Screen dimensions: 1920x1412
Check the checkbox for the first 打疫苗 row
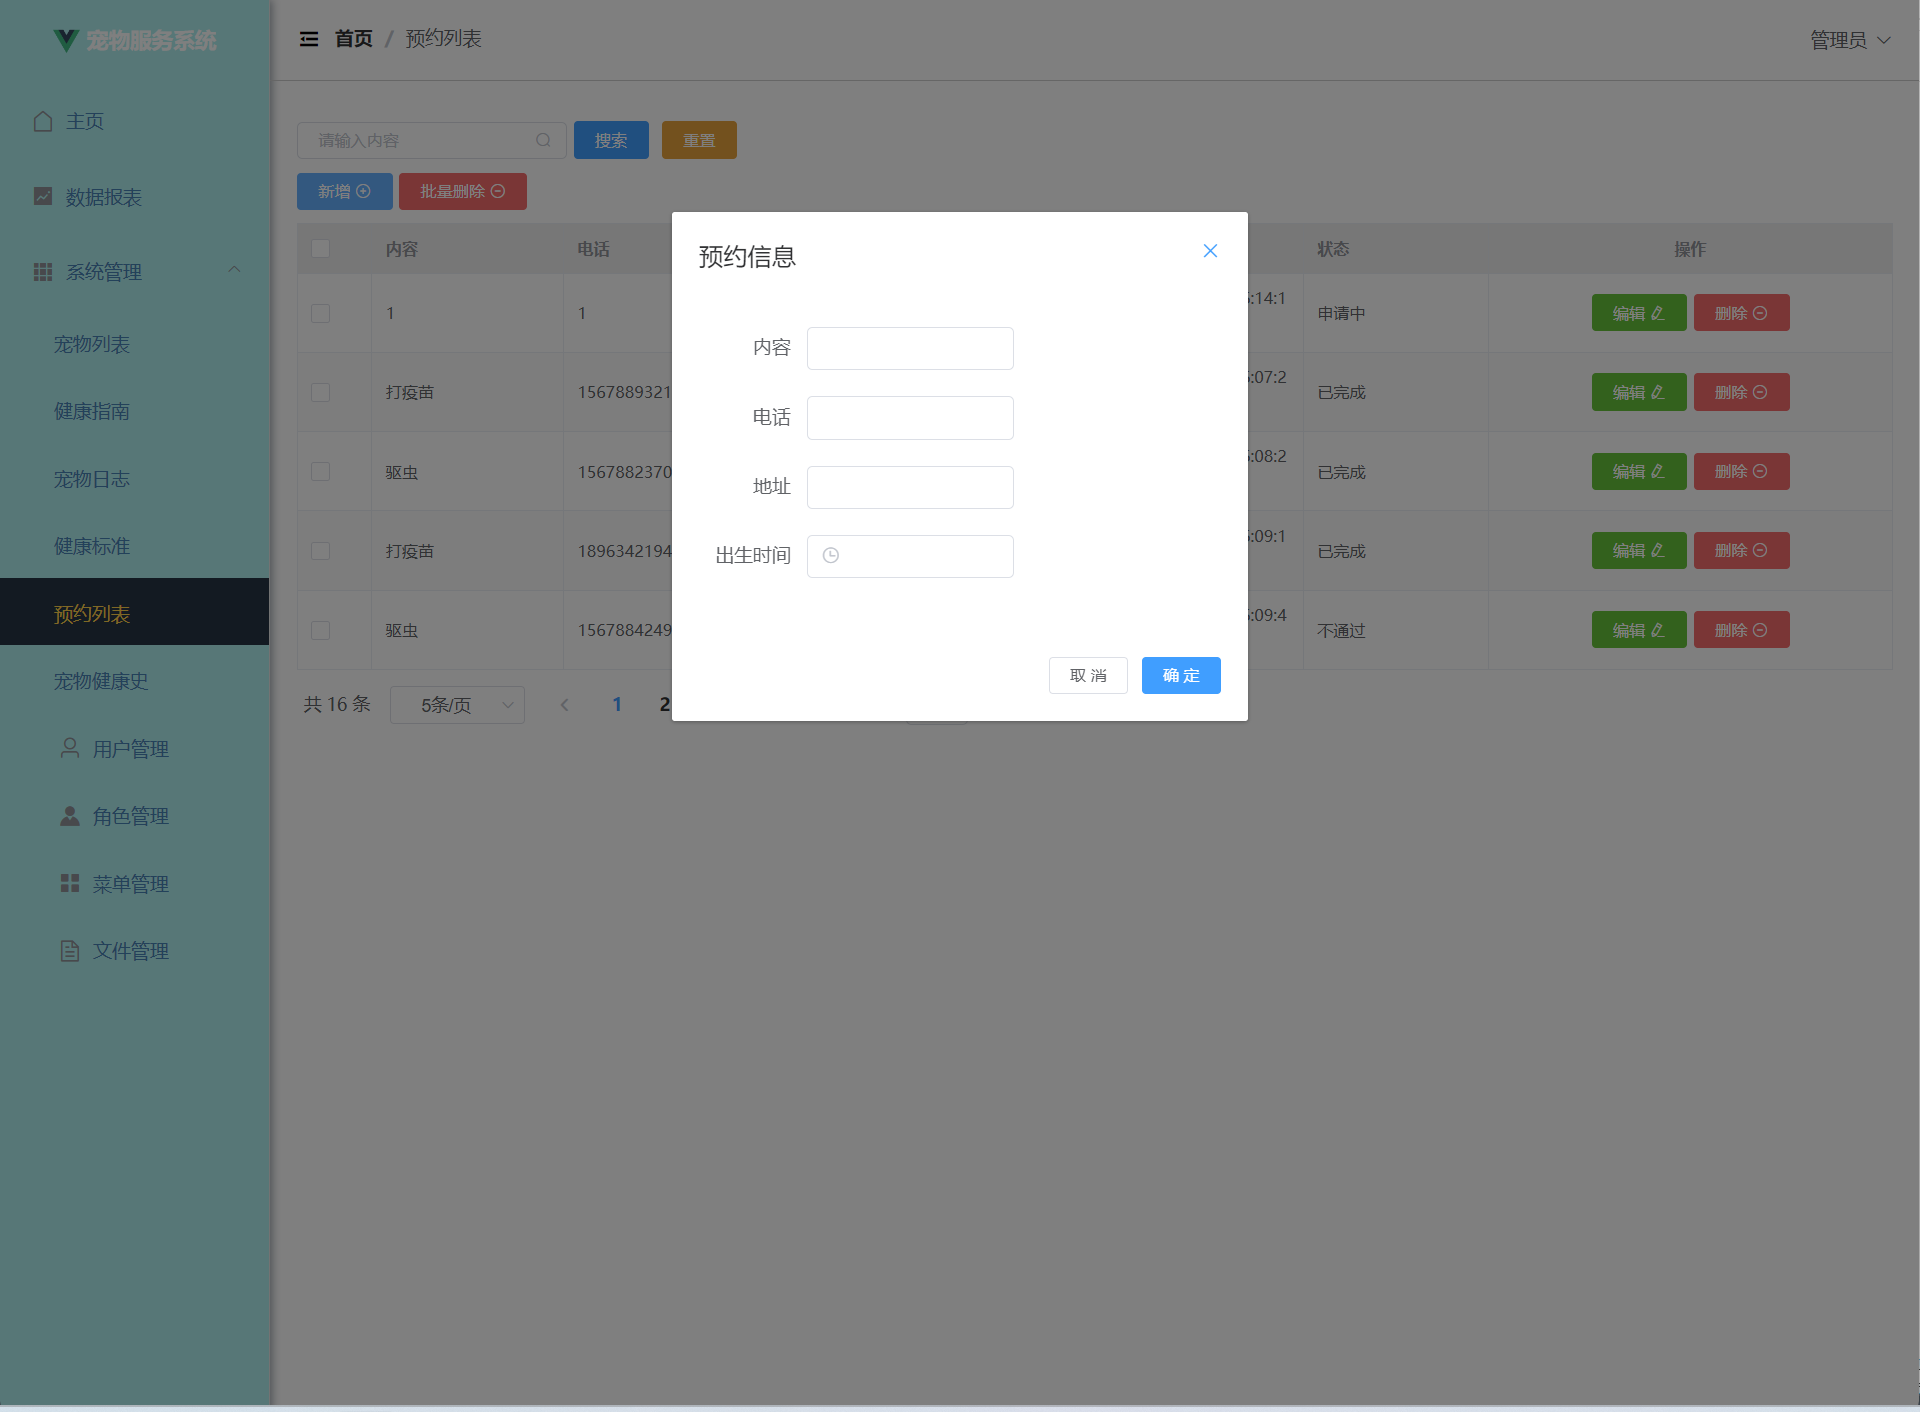coord(320,392)
